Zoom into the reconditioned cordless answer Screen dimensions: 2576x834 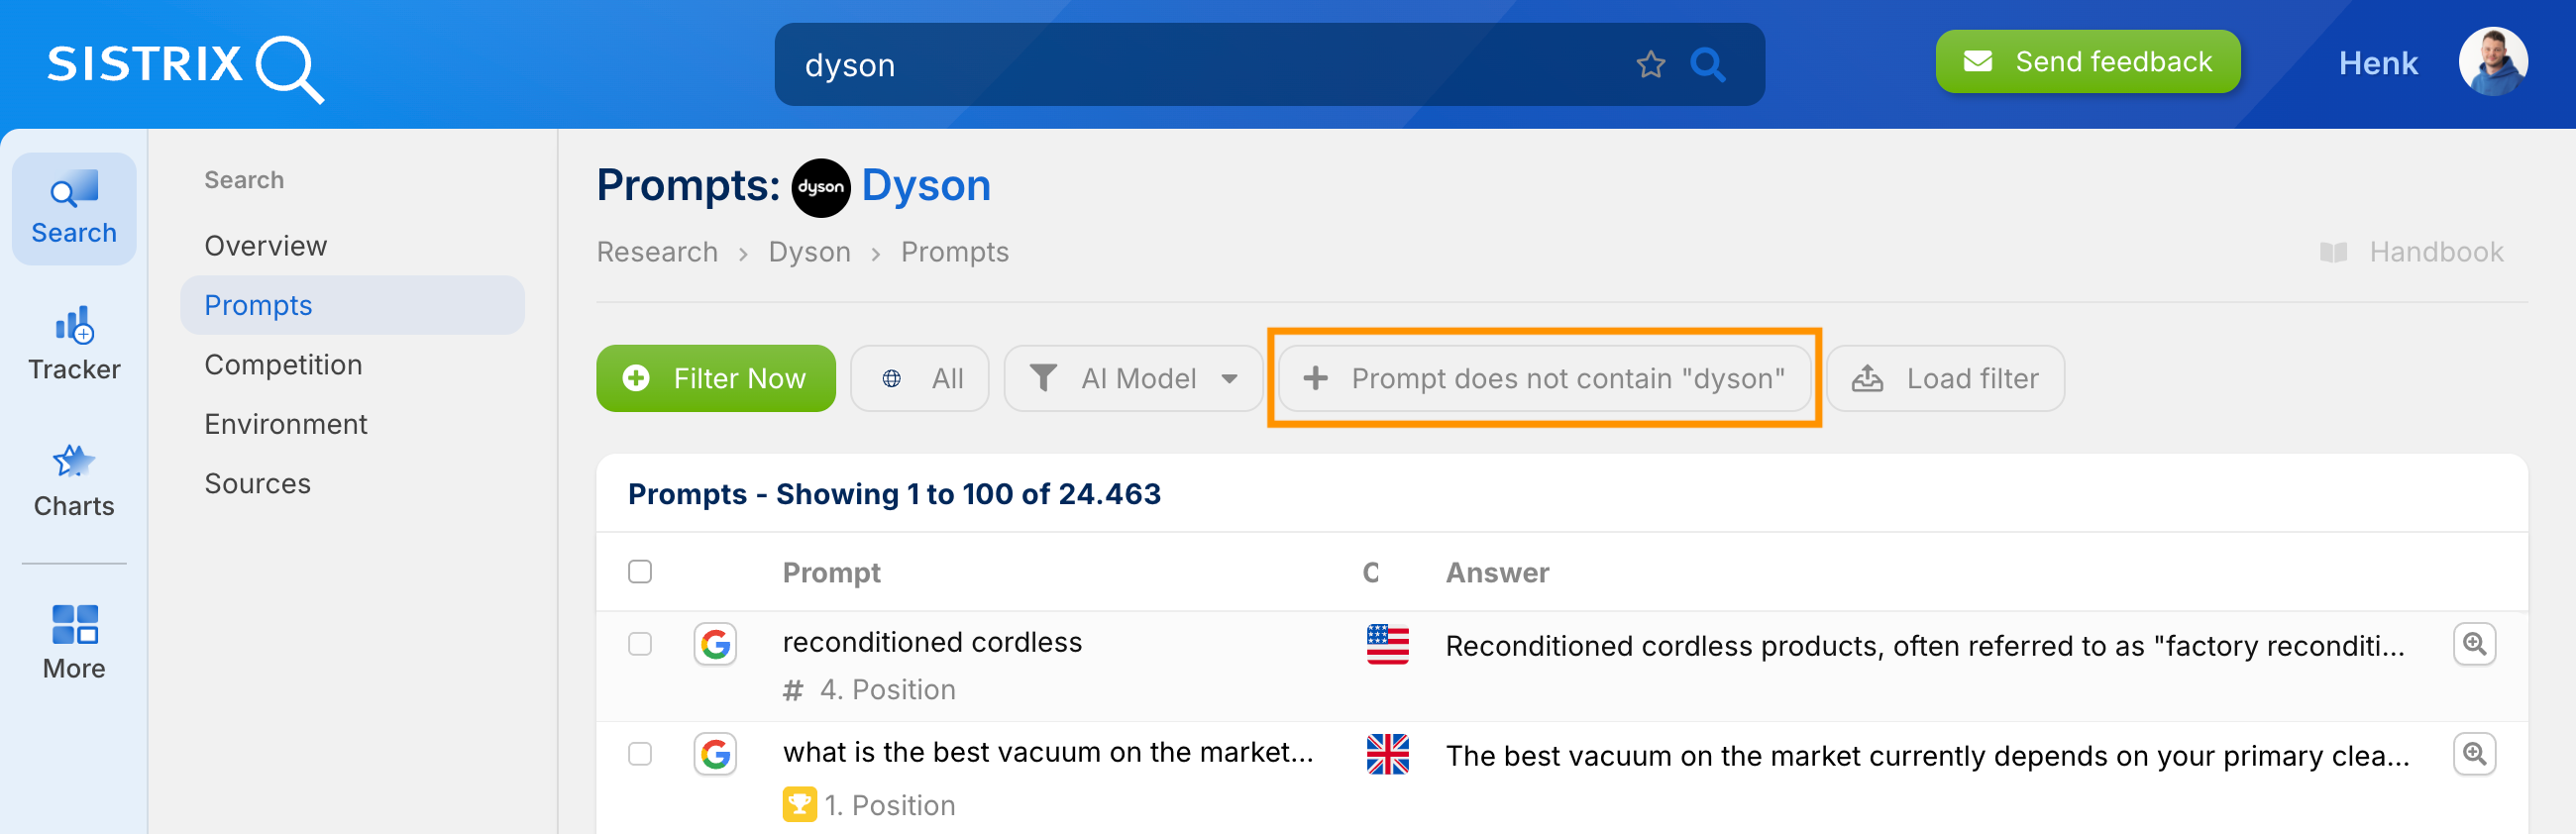(2474, 644)
